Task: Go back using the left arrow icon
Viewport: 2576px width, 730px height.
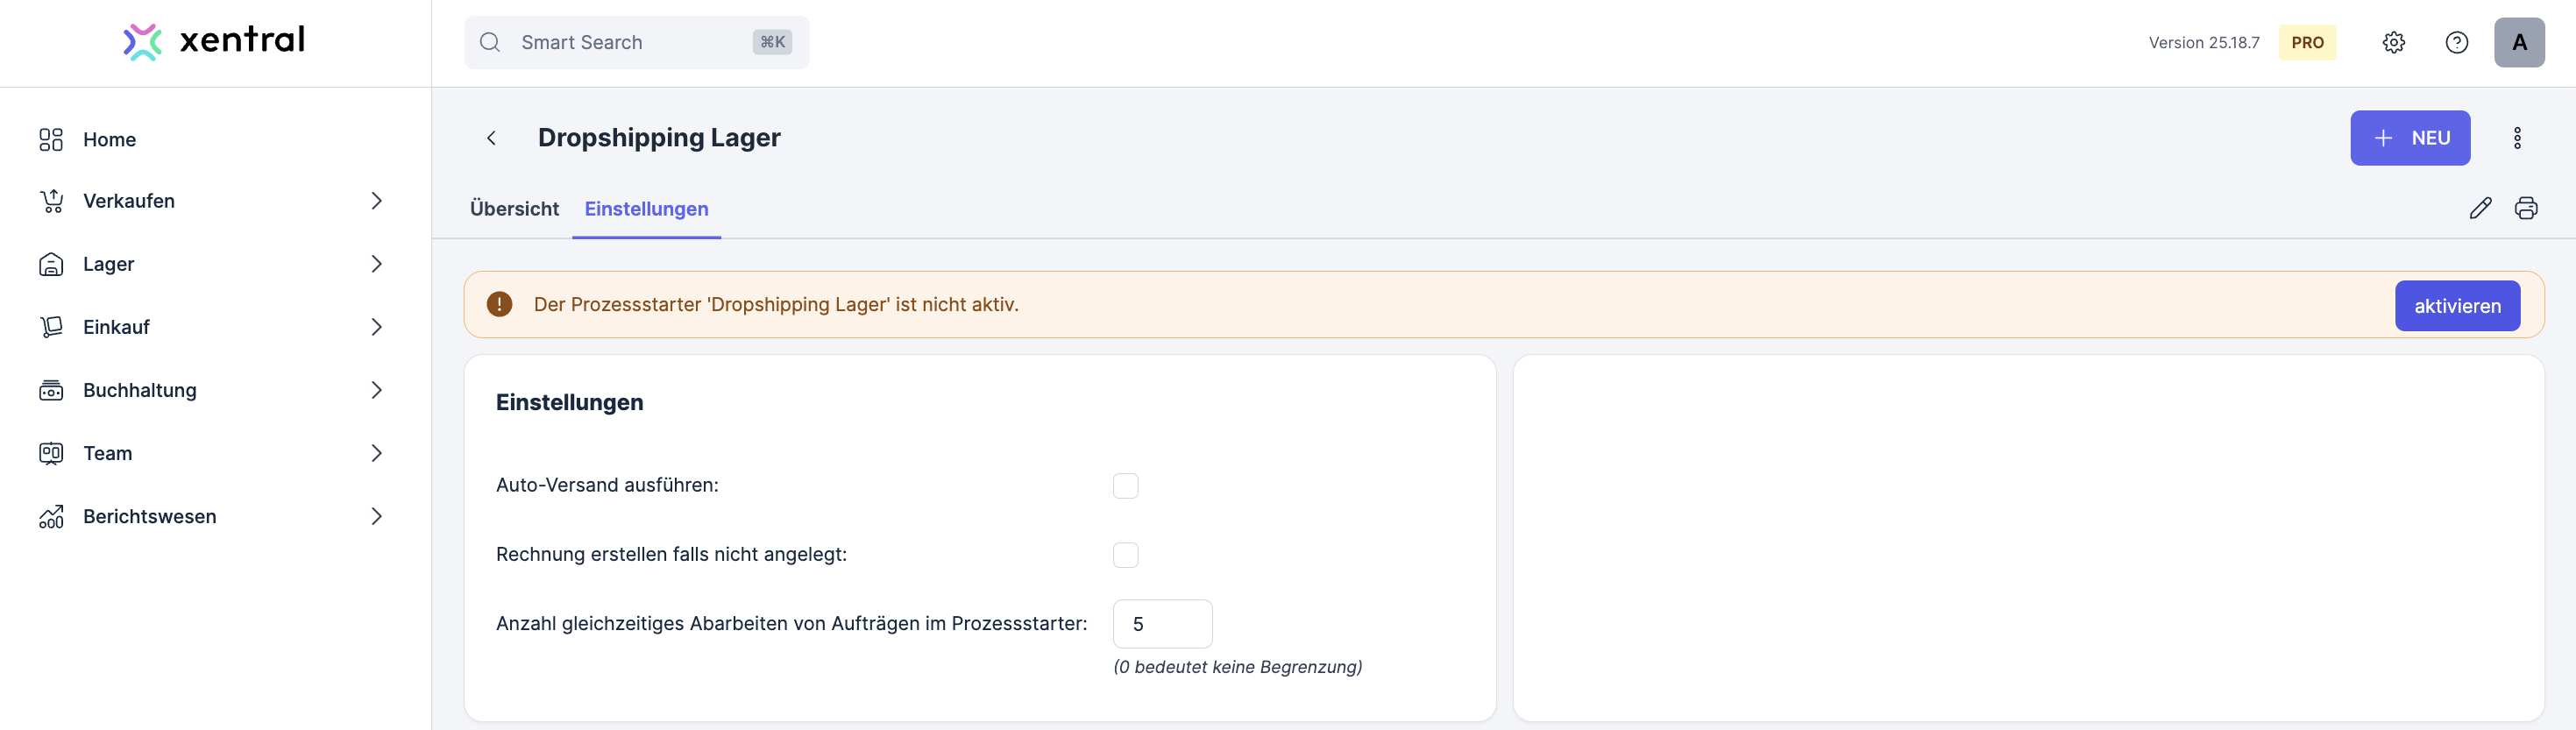Action: click(x=491, y=138)
